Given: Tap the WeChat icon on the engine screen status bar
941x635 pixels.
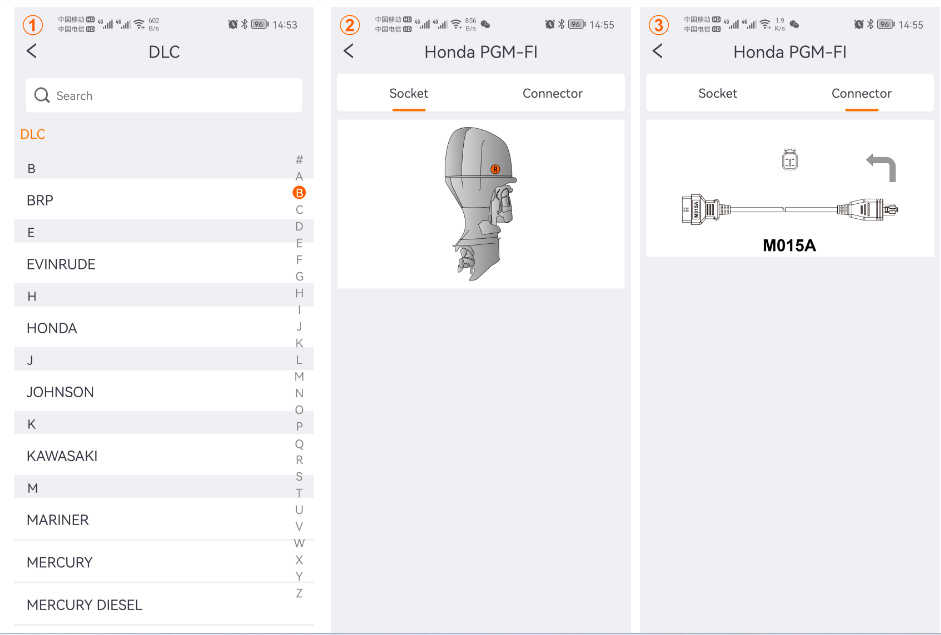Looking at the screenshot, I should pyautogui.click(x=486, y=24).
